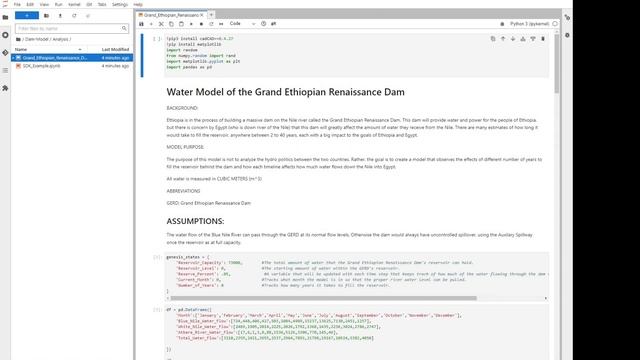Cut the selected cell

(x=161, y=24)
